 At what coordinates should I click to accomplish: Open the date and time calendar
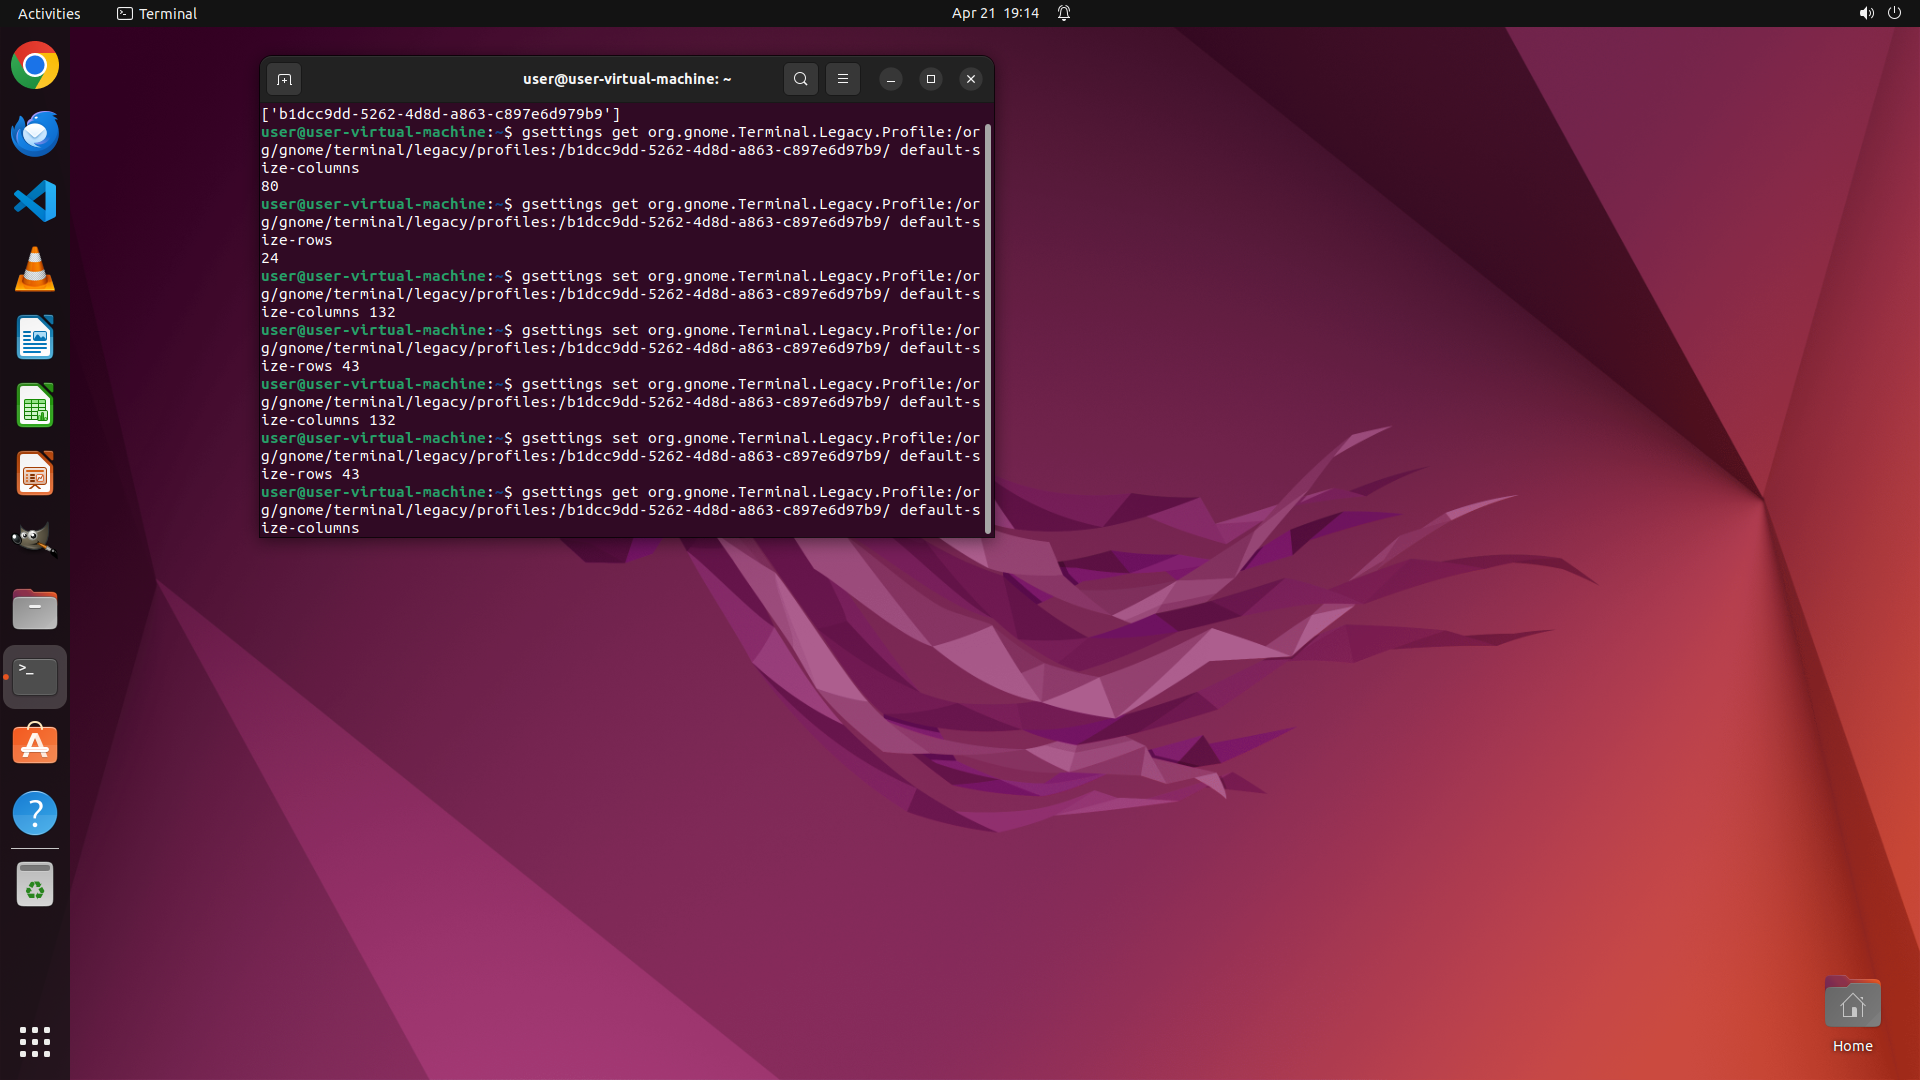tap(995, 13)
